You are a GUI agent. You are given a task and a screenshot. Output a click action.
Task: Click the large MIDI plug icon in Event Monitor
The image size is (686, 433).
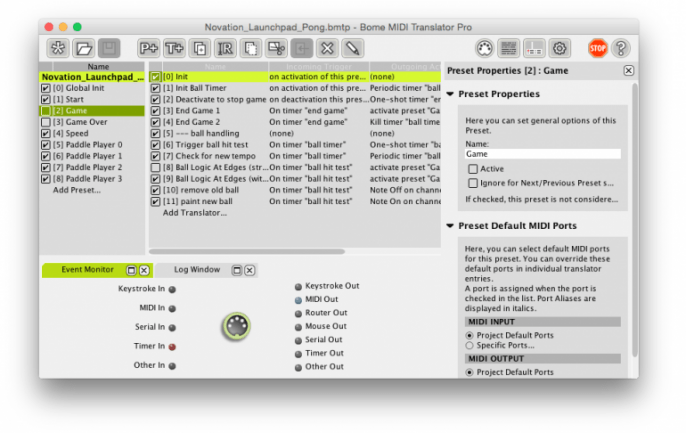tap(236, 326)
